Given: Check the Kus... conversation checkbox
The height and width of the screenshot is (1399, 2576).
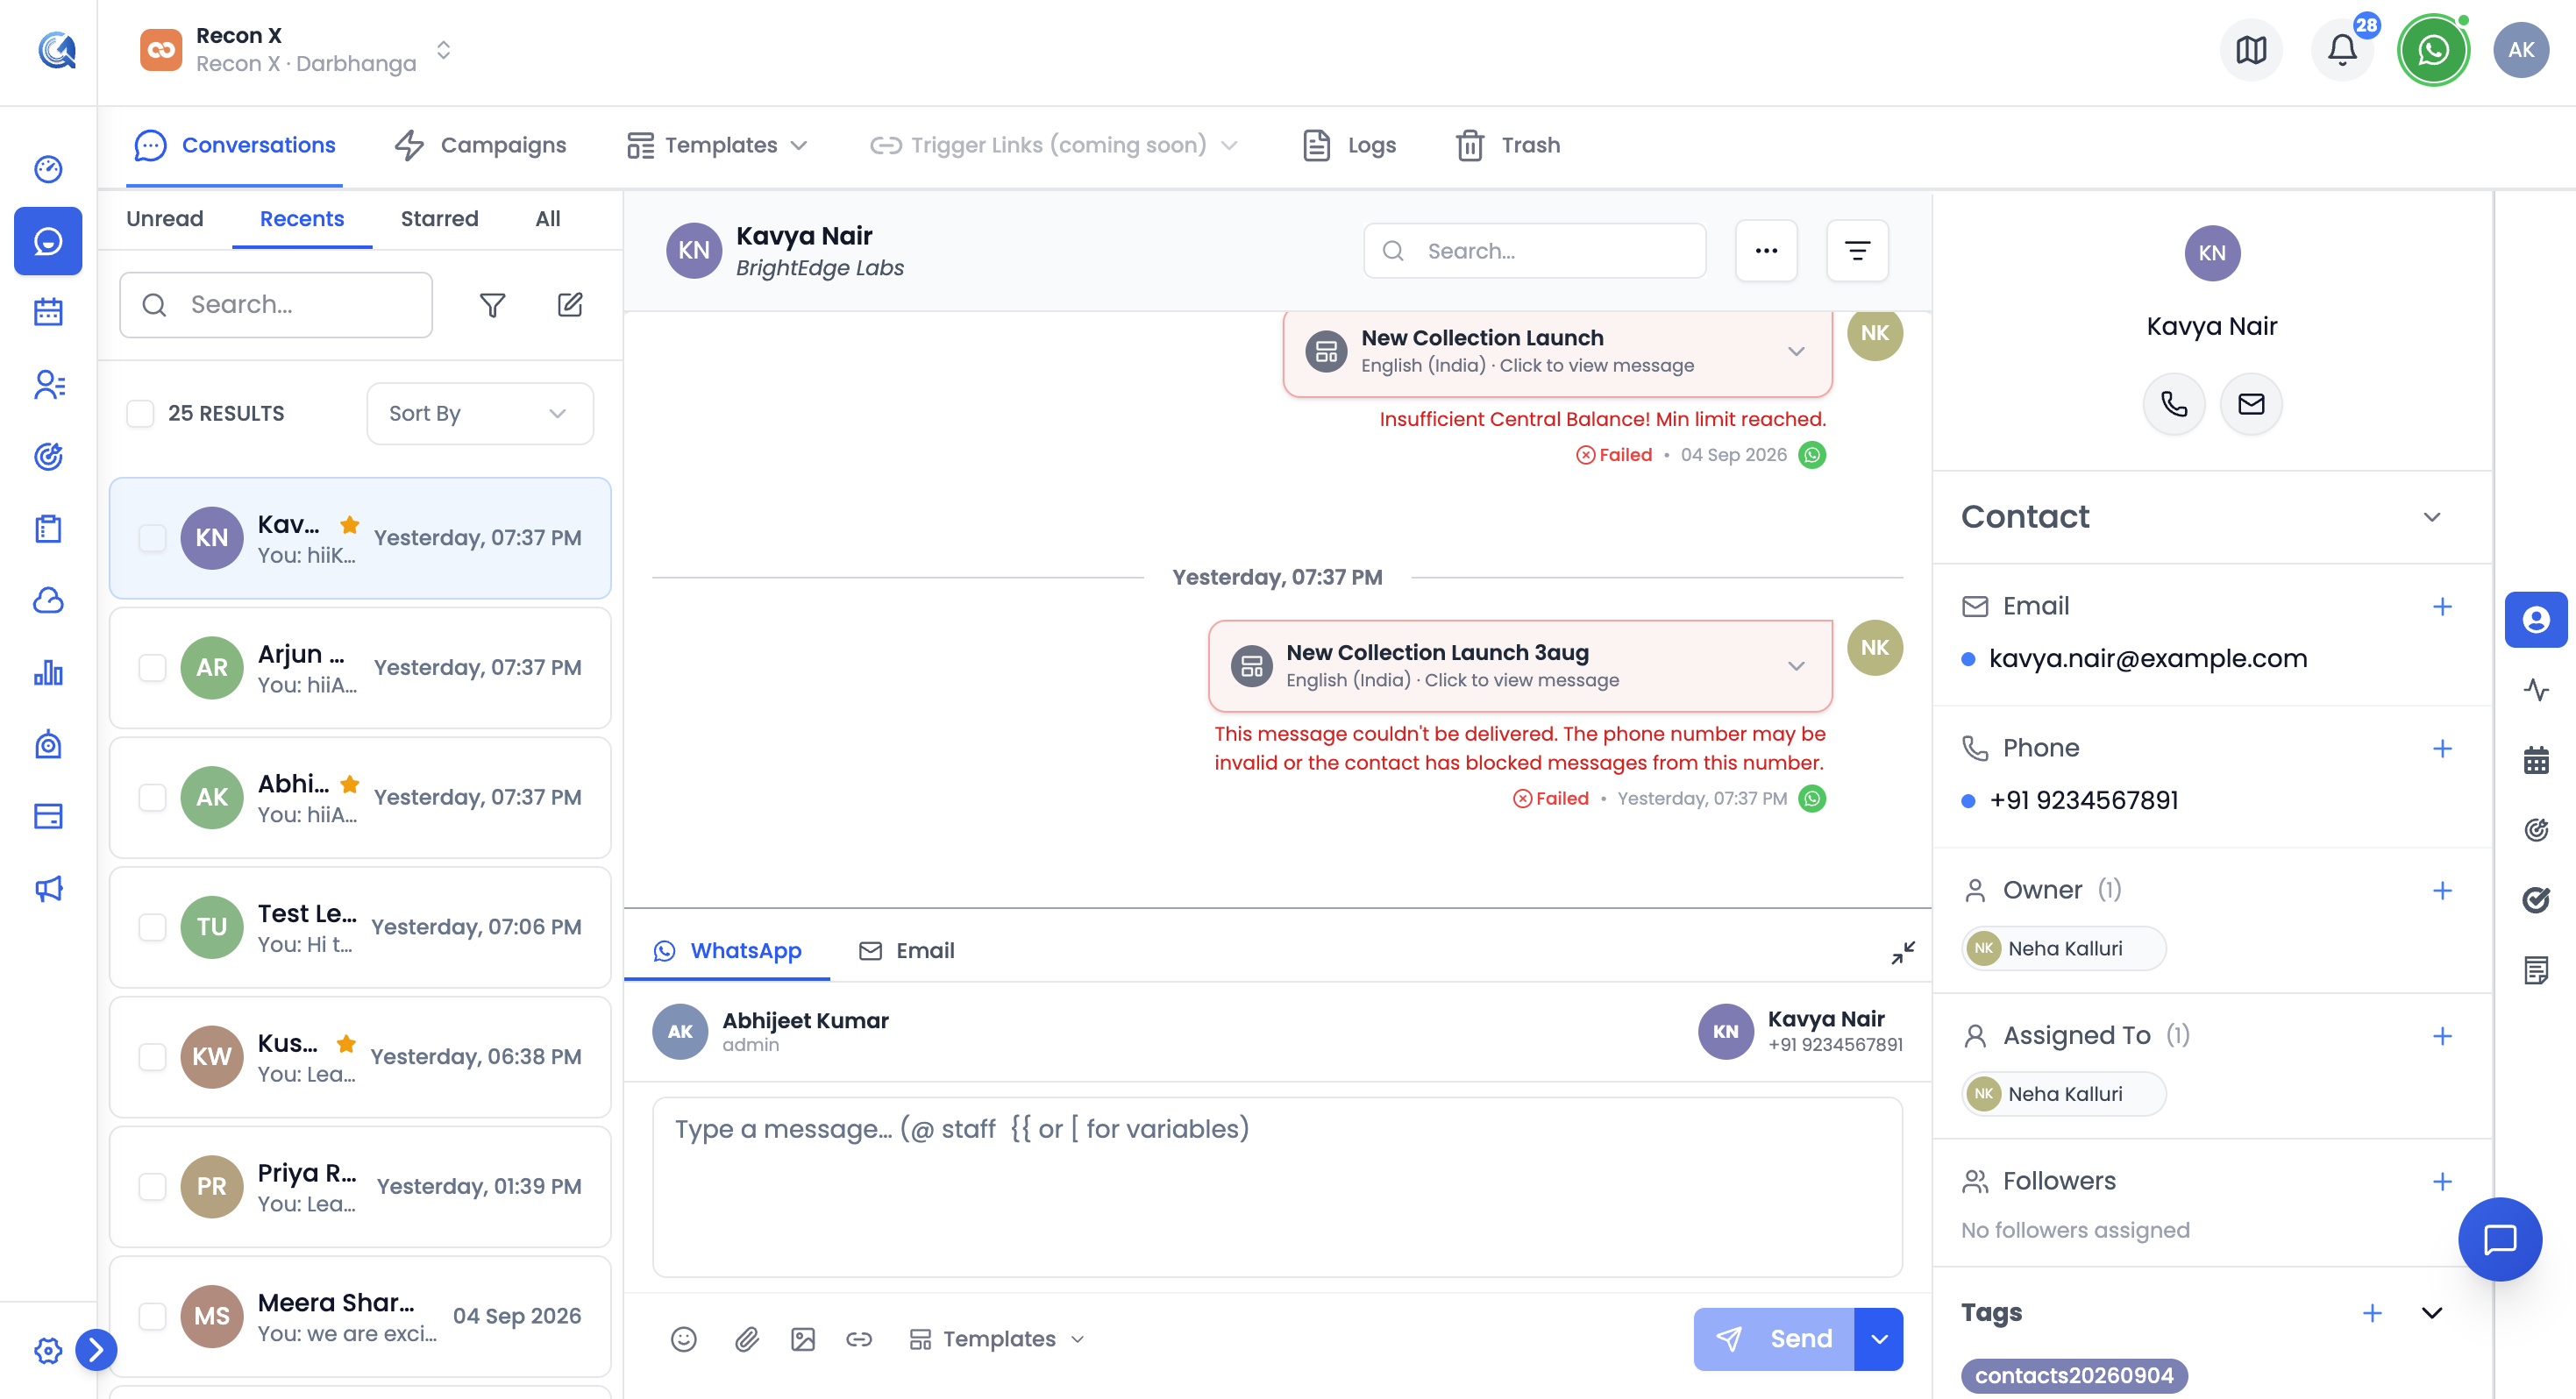Looking at the screenshot, I should (152, 1057).
